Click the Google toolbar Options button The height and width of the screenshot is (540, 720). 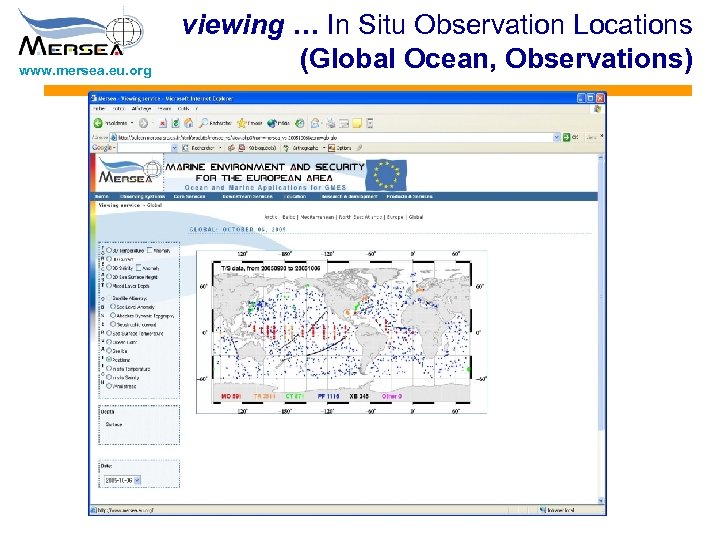[x=340, y=148]
